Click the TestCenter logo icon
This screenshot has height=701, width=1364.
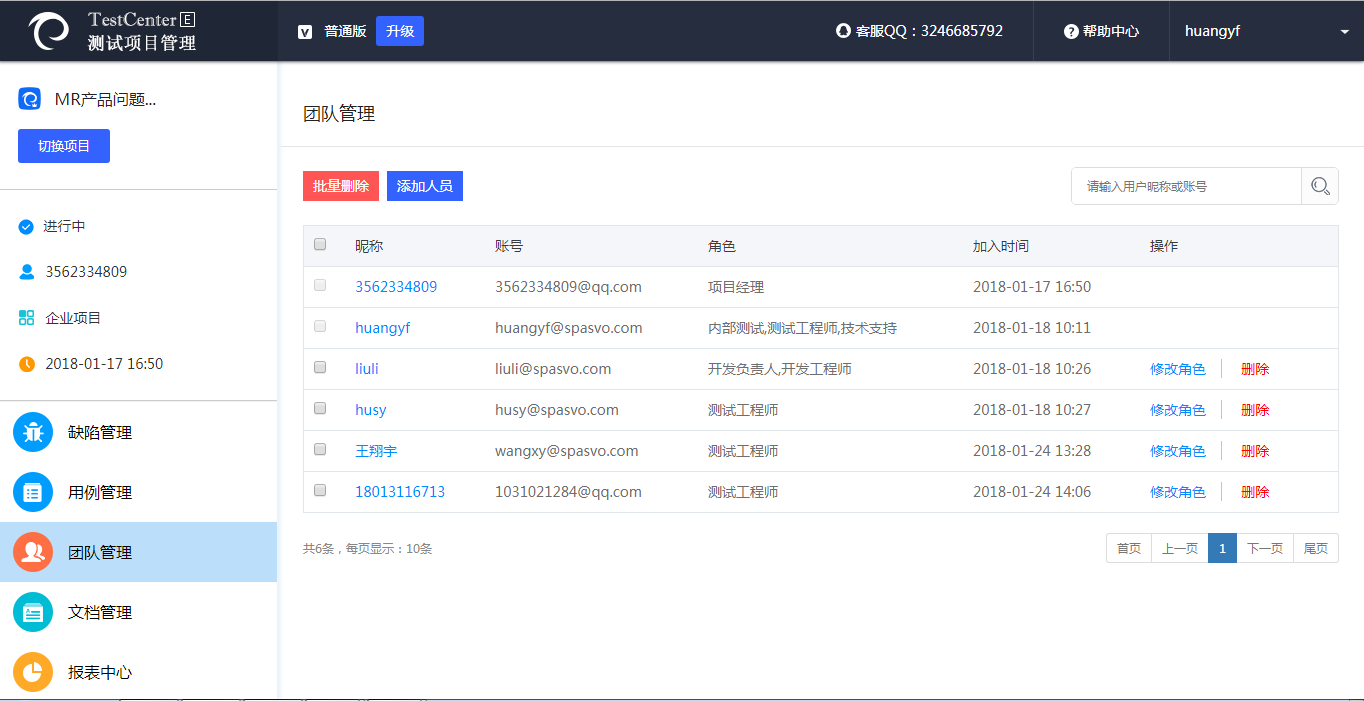(49, 31)
